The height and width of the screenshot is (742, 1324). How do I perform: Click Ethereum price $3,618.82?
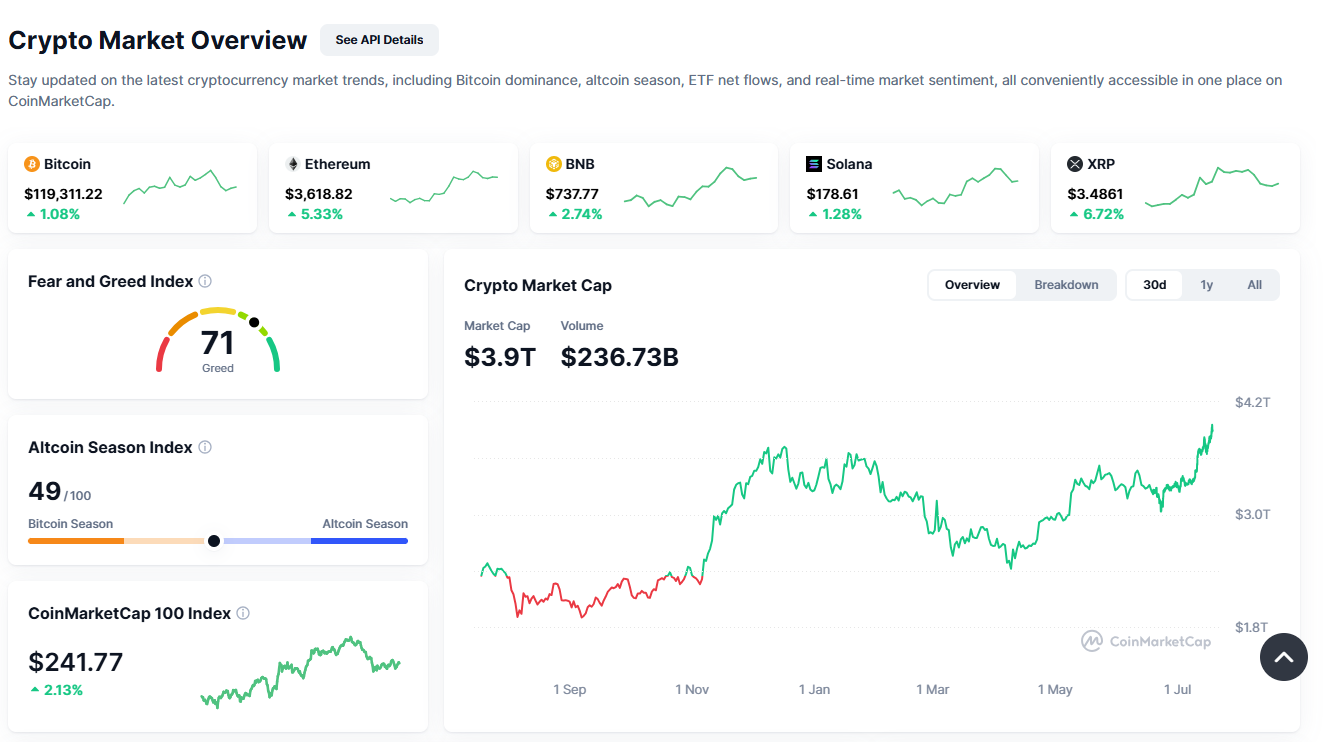(x=319, y=194)
